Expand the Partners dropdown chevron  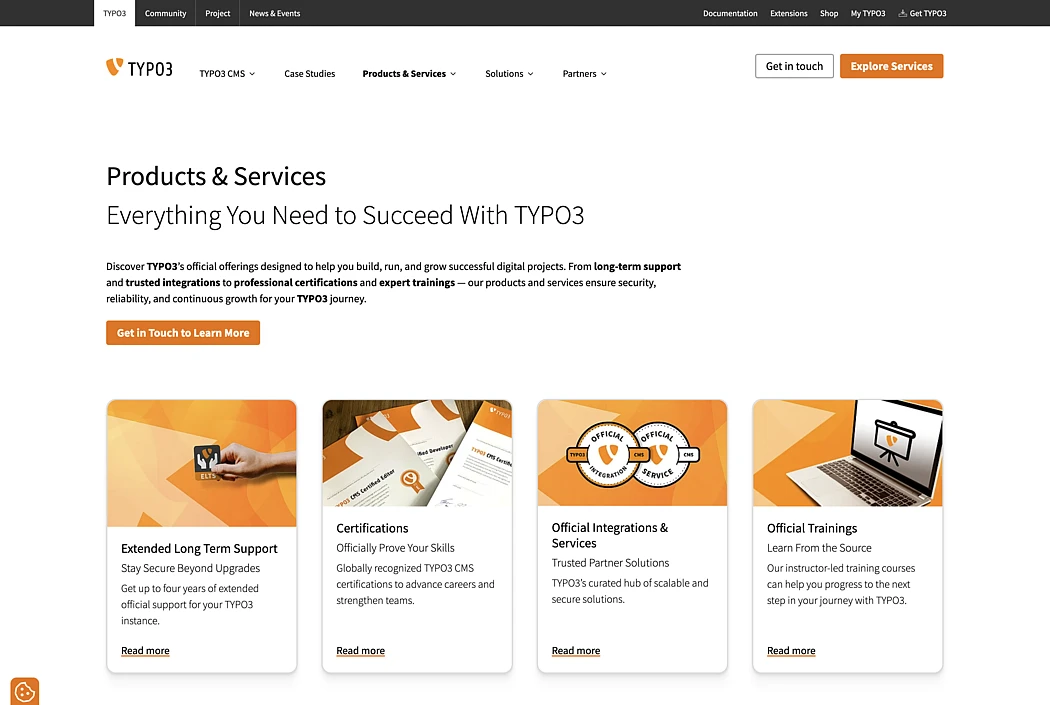(603, 74)
